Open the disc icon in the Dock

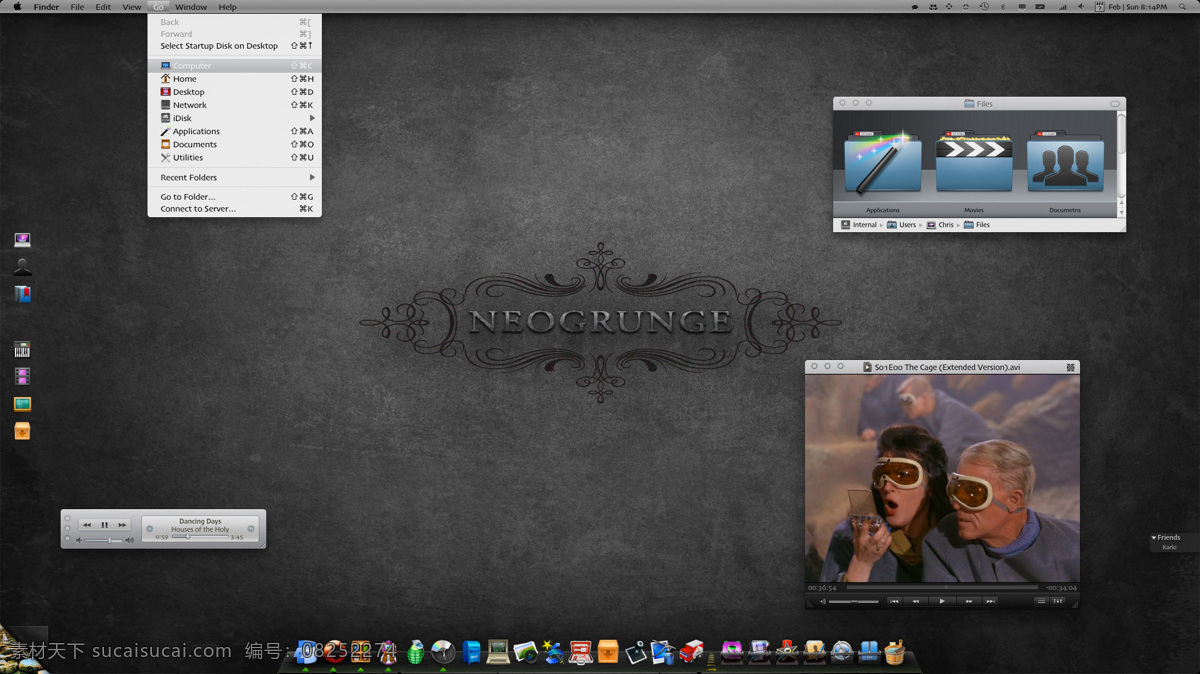(x=443, y=652)
